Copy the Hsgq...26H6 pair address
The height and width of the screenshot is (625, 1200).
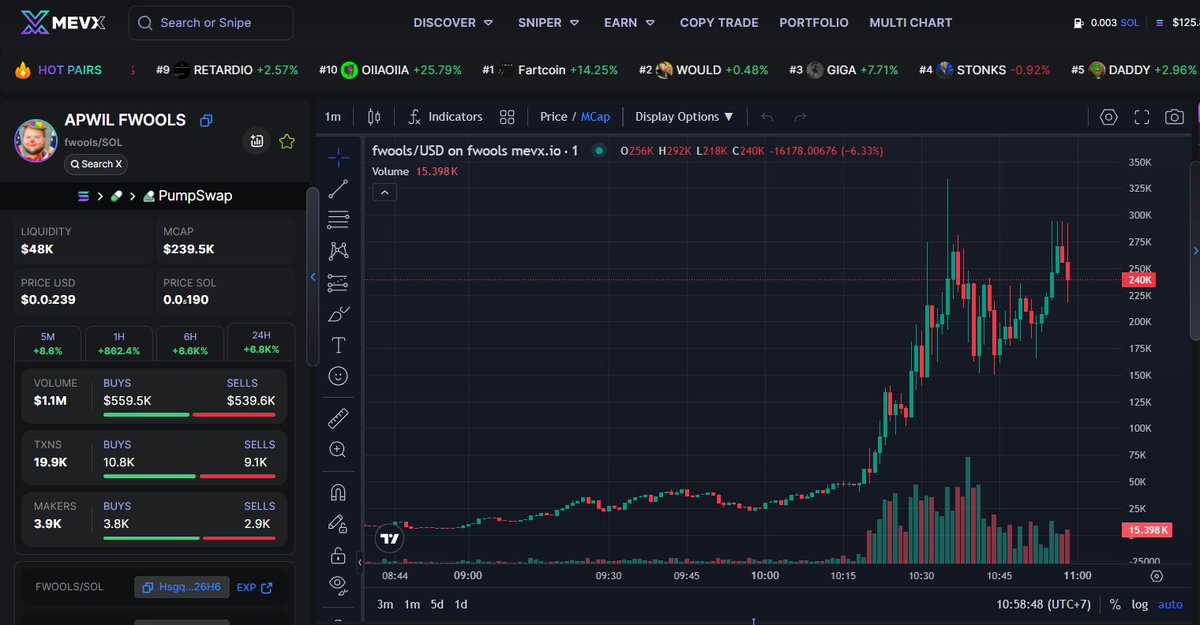coord(180,588)
